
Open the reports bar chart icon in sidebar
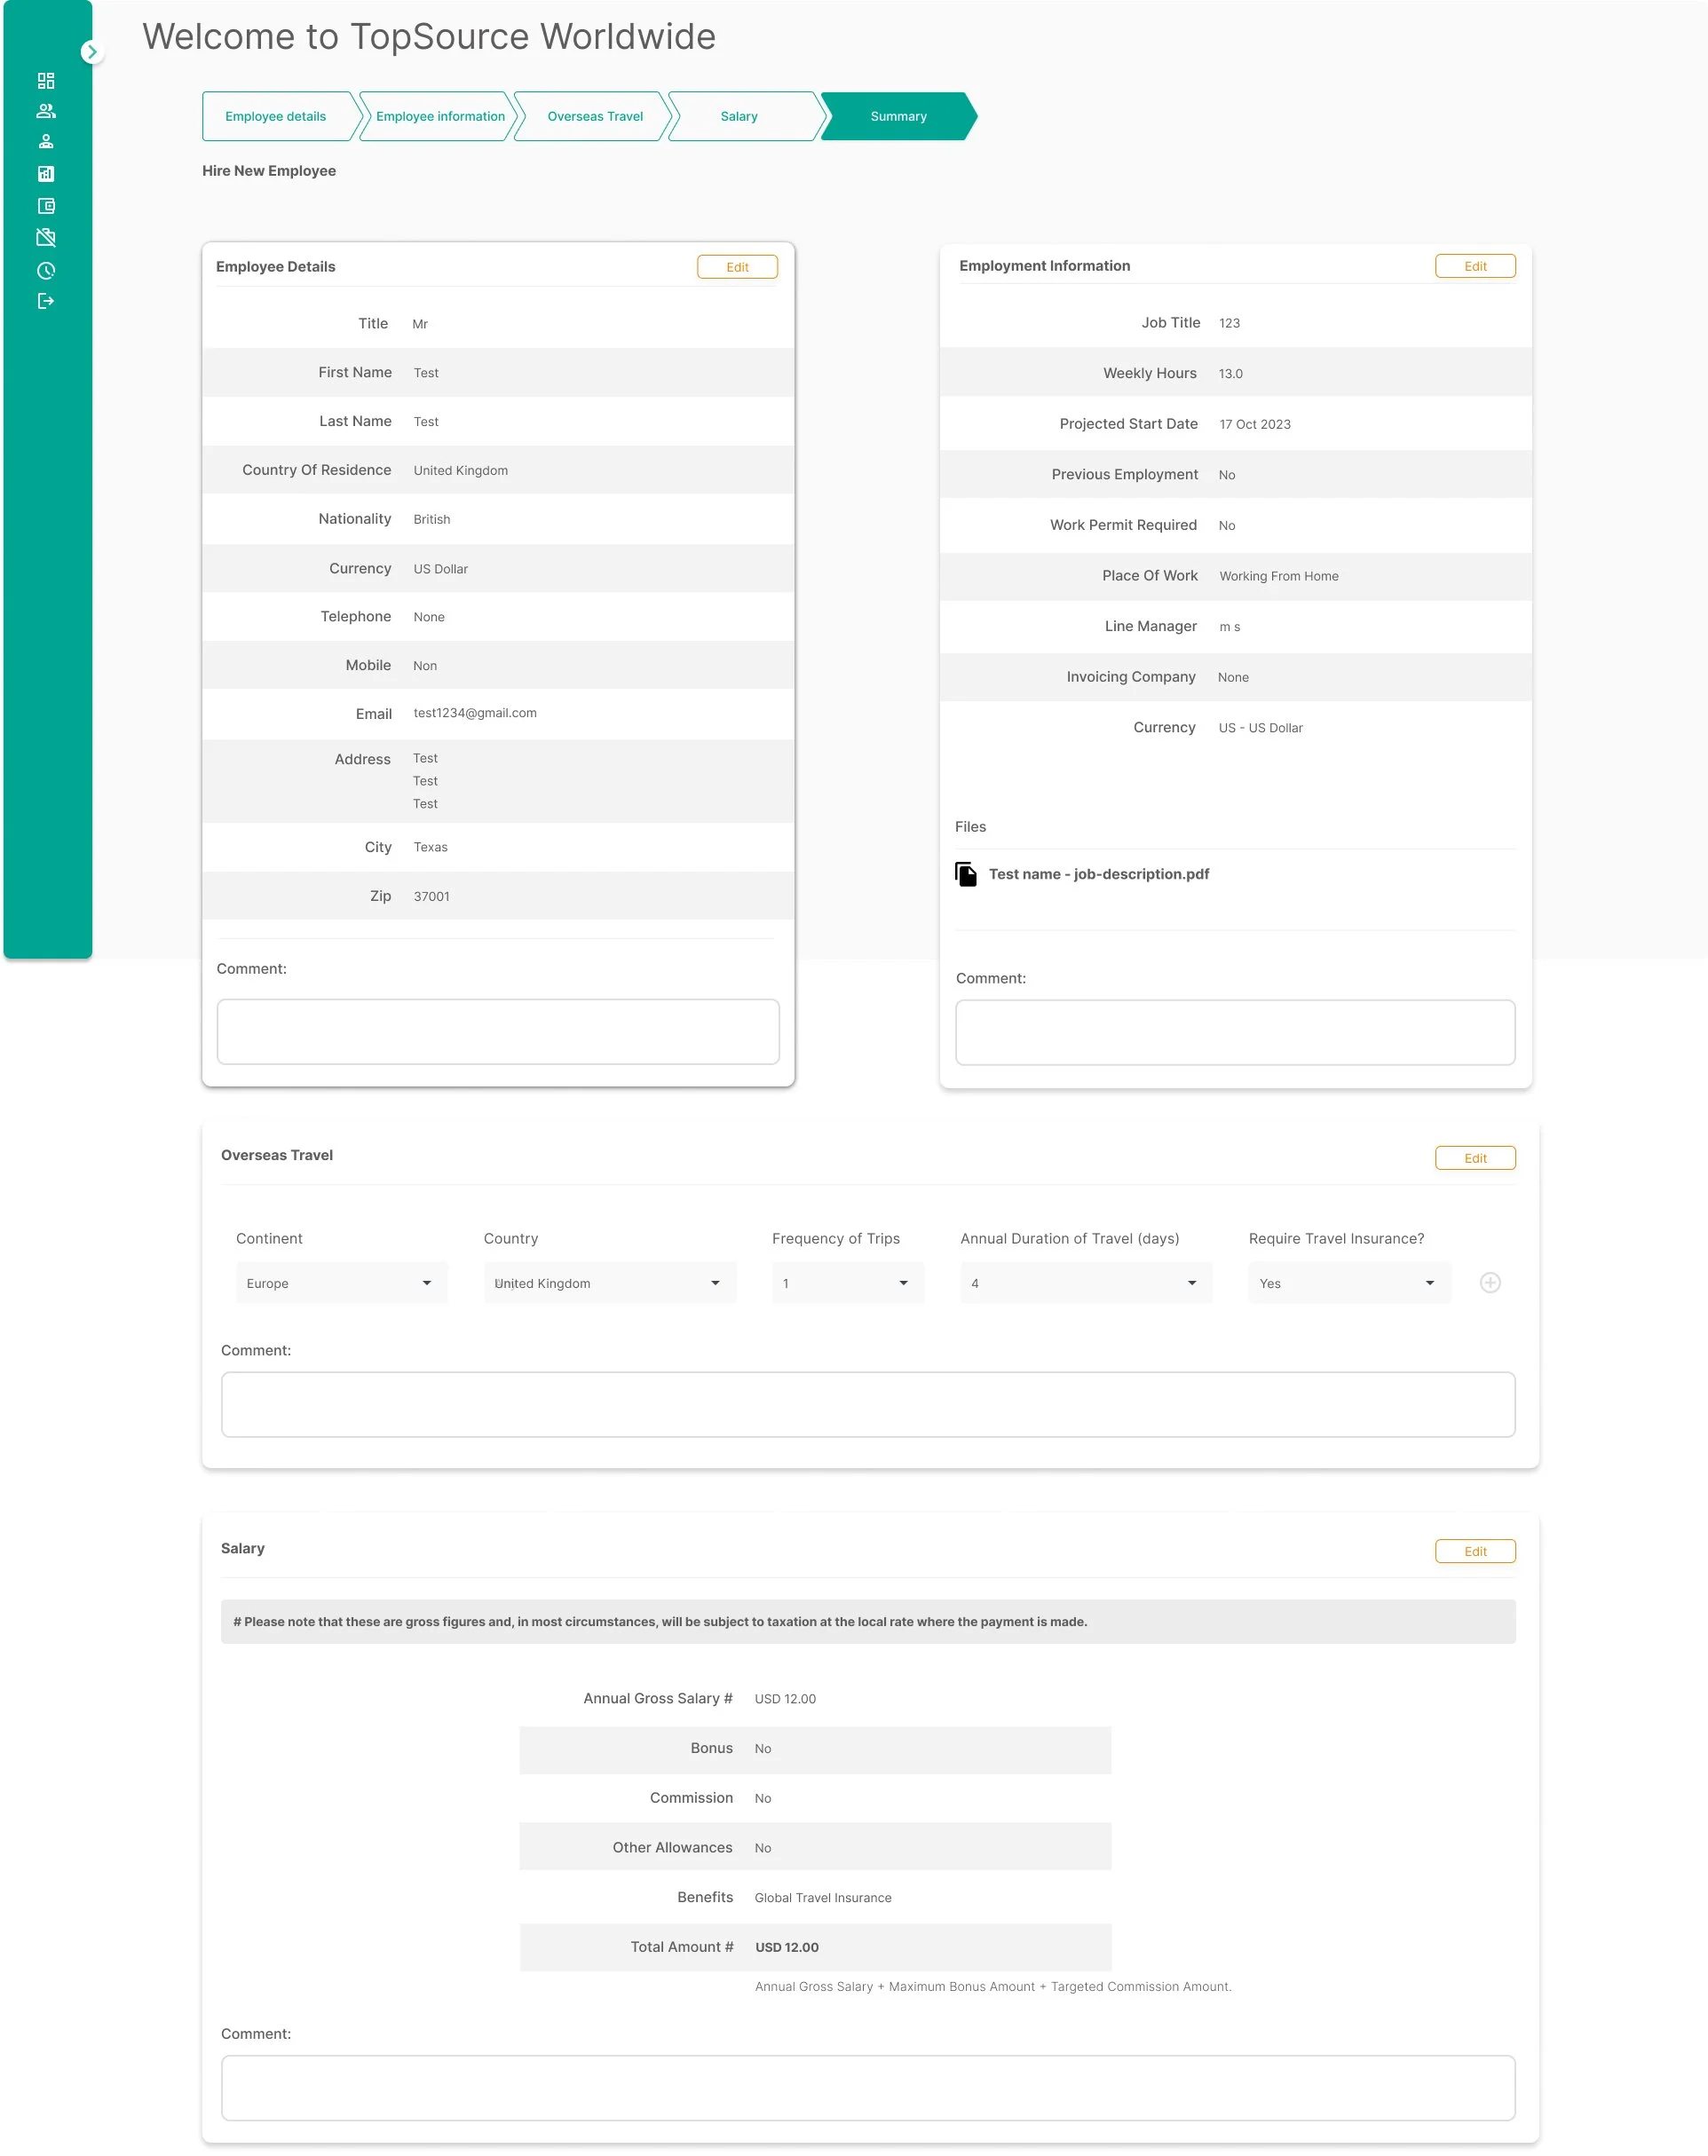point(45,173)
